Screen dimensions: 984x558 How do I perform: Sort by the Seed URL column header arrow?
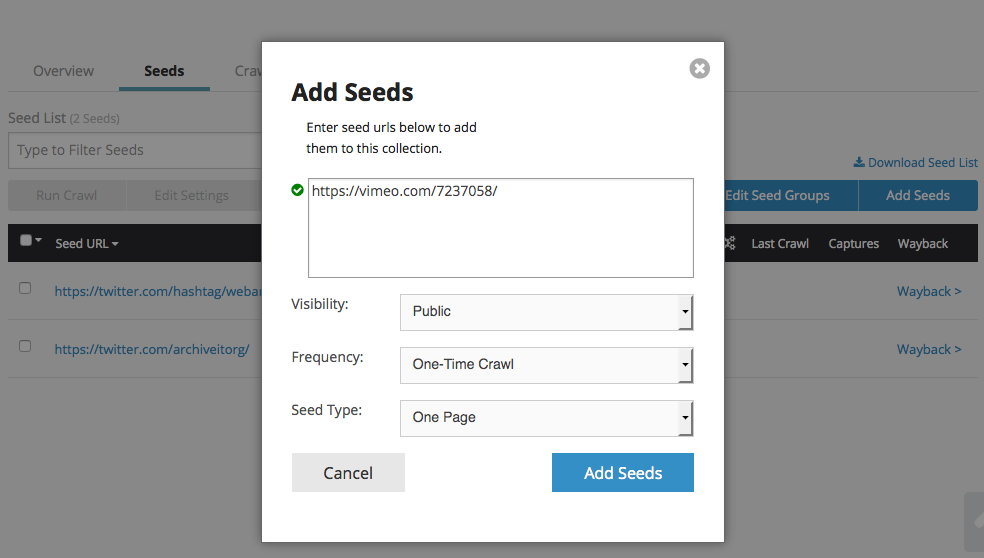pyautogui.click(x=115, y=244)
